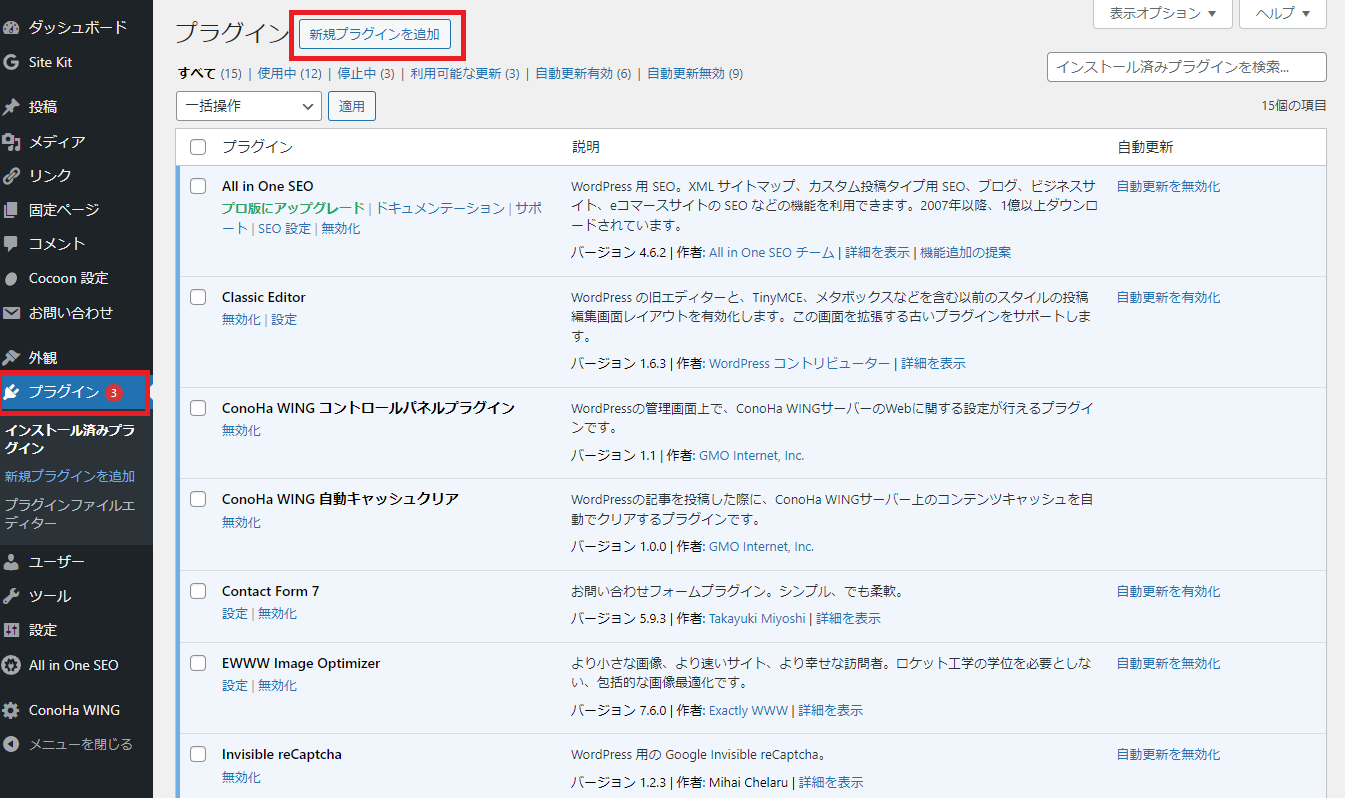Open 機能追加の提案 link for All in One SEO
This screenshot has height=798, width=1345.
[965, 253]
